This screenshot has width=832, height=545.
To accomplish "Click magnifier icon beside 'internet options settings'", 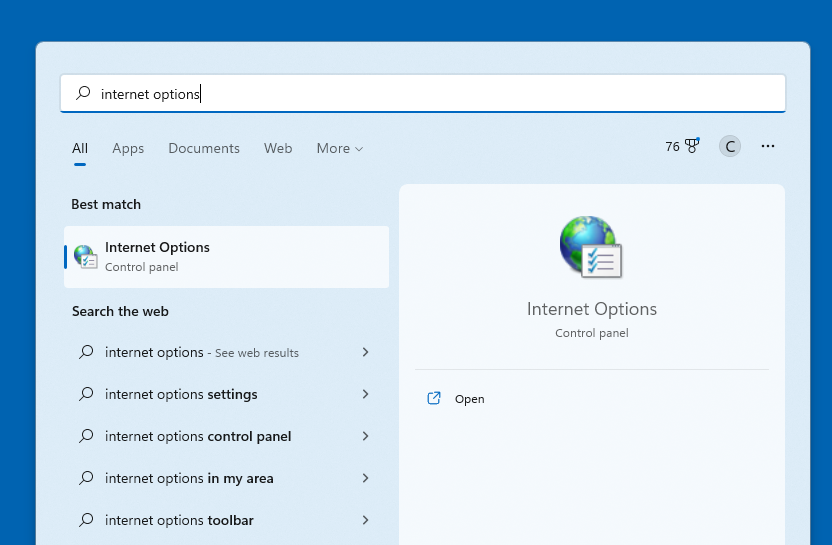I will pyautogui.click(x=86, y=394).
